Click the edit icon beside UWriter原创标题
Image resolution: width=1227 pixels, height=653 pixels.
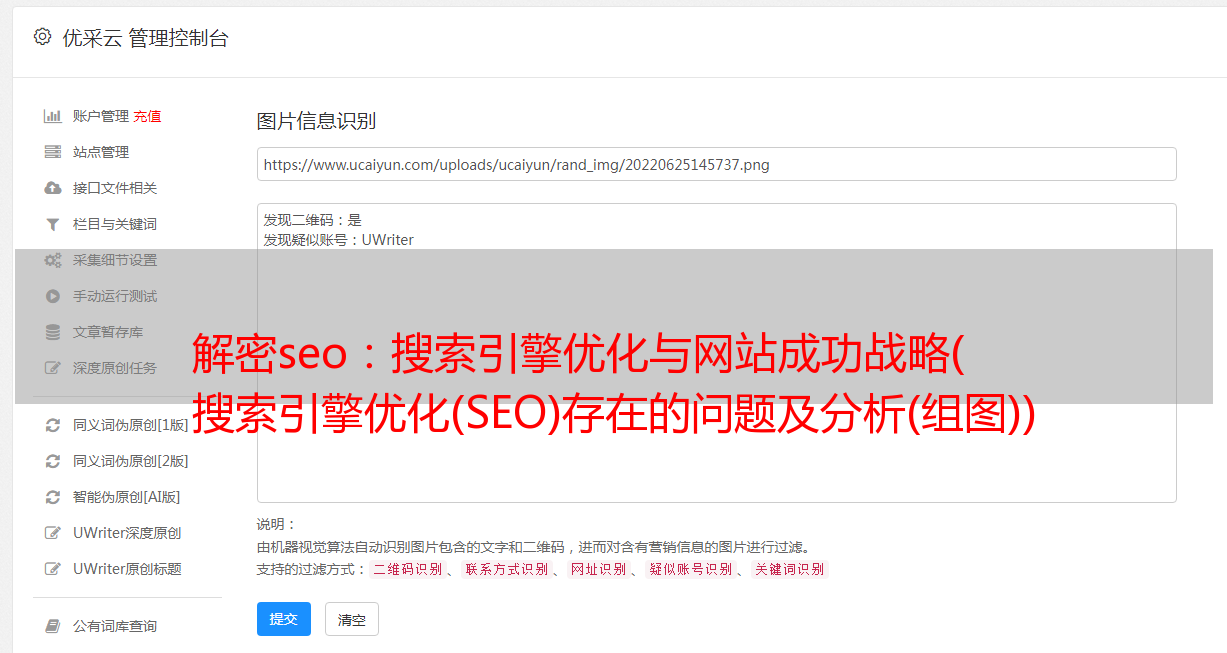(x=53, y=569)
